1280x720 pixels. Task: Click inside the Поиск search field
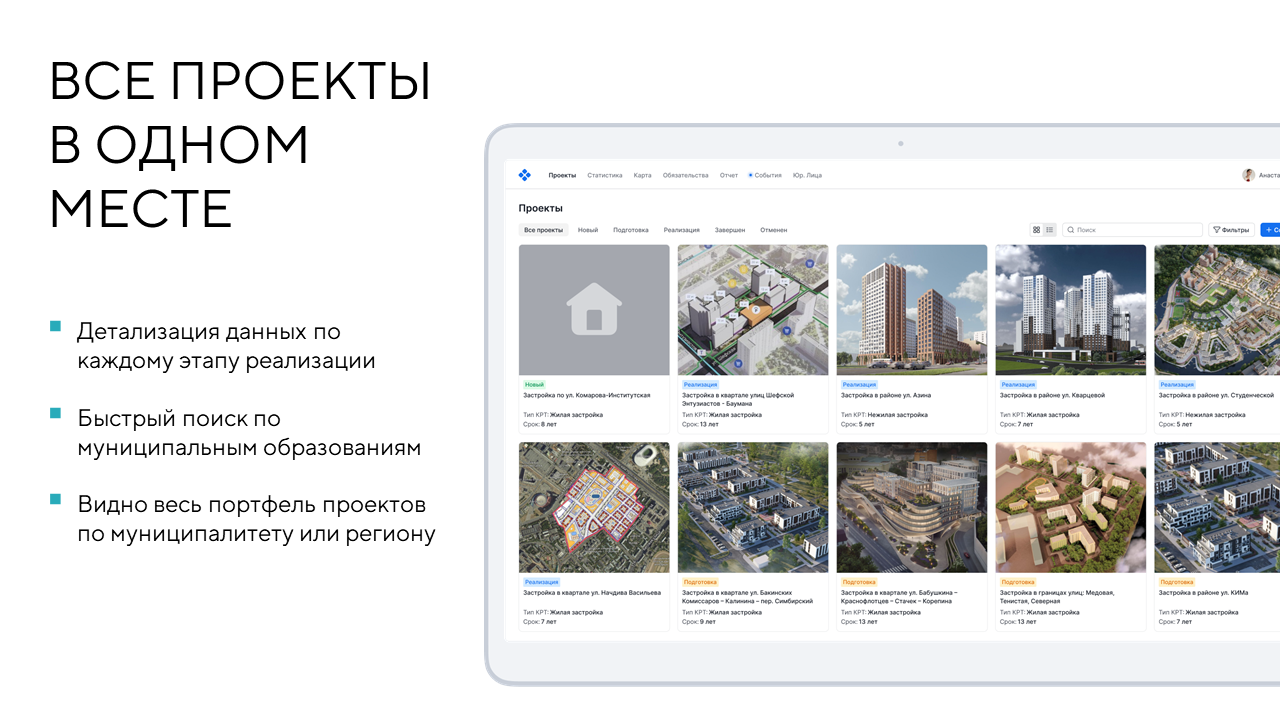1132,230
